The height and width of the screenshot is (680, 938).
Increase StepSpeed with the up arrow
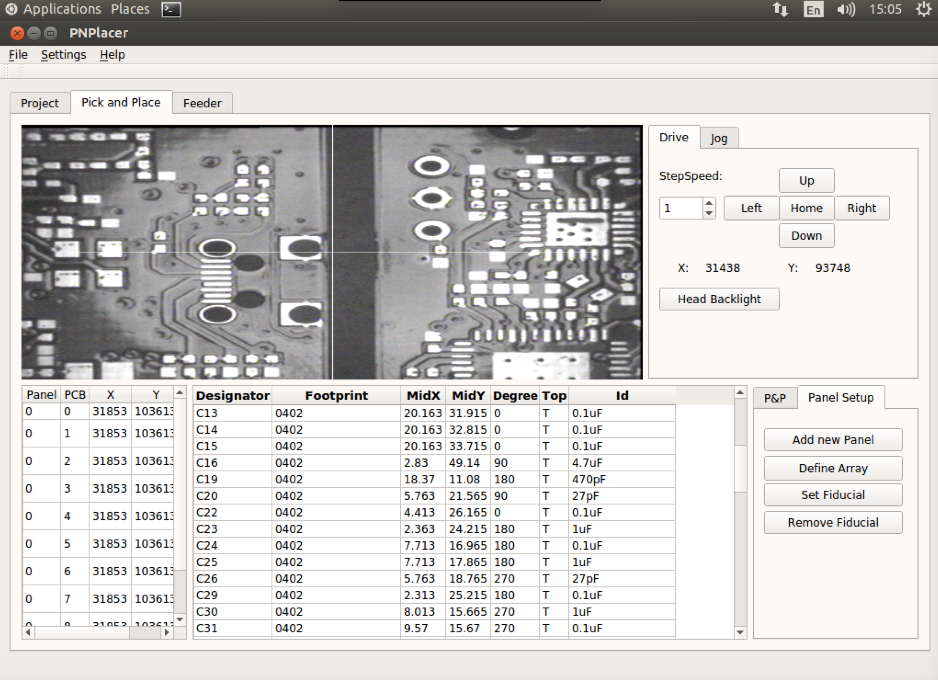[x=709, y=203]
